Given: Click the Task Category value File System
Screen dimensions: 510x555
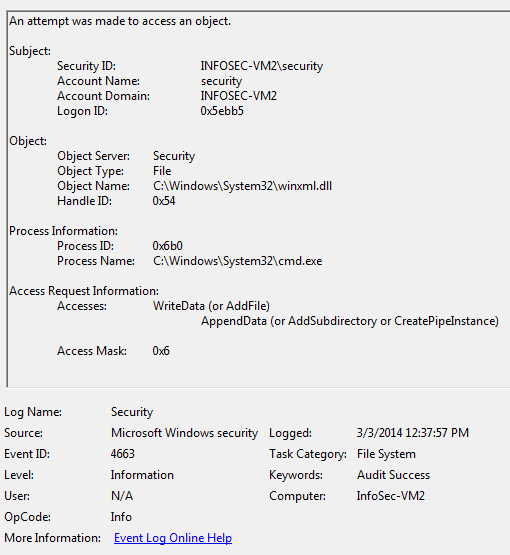Looking at the screenshot, I should point(386,454).
